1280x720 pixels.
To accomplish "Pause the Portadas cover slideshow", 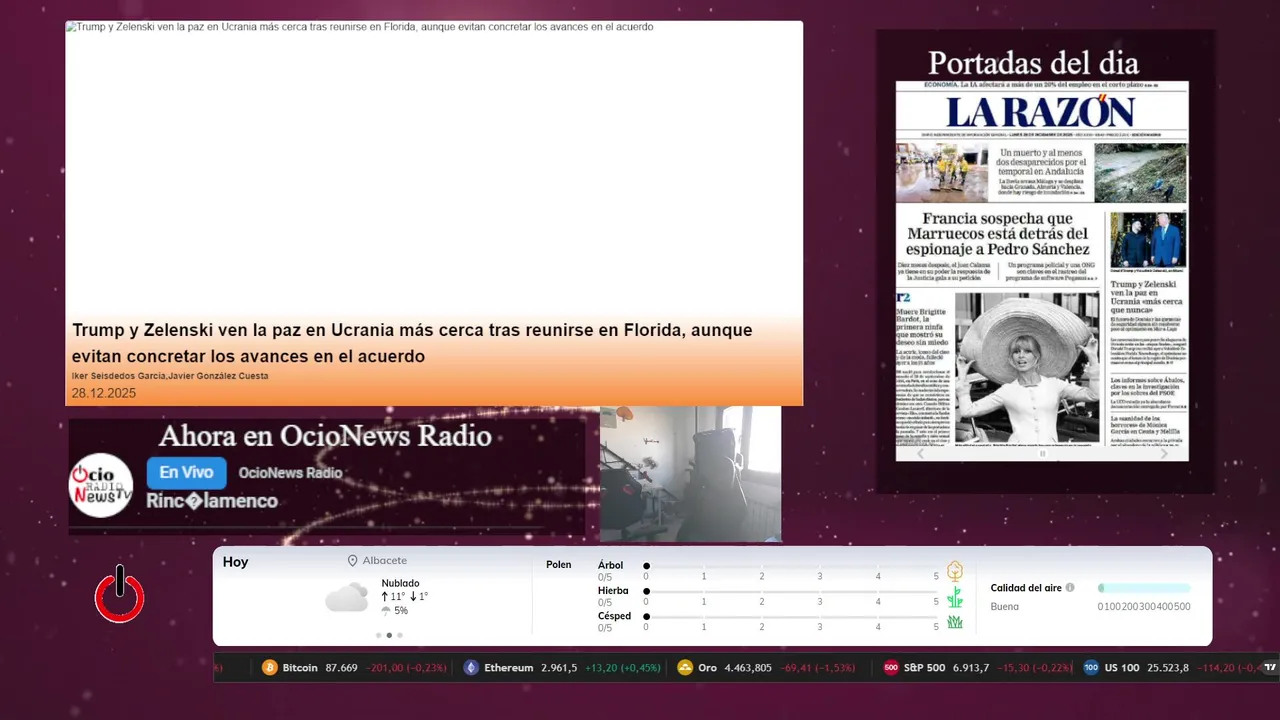I will pyautogui.click(x=1042, y=453).
